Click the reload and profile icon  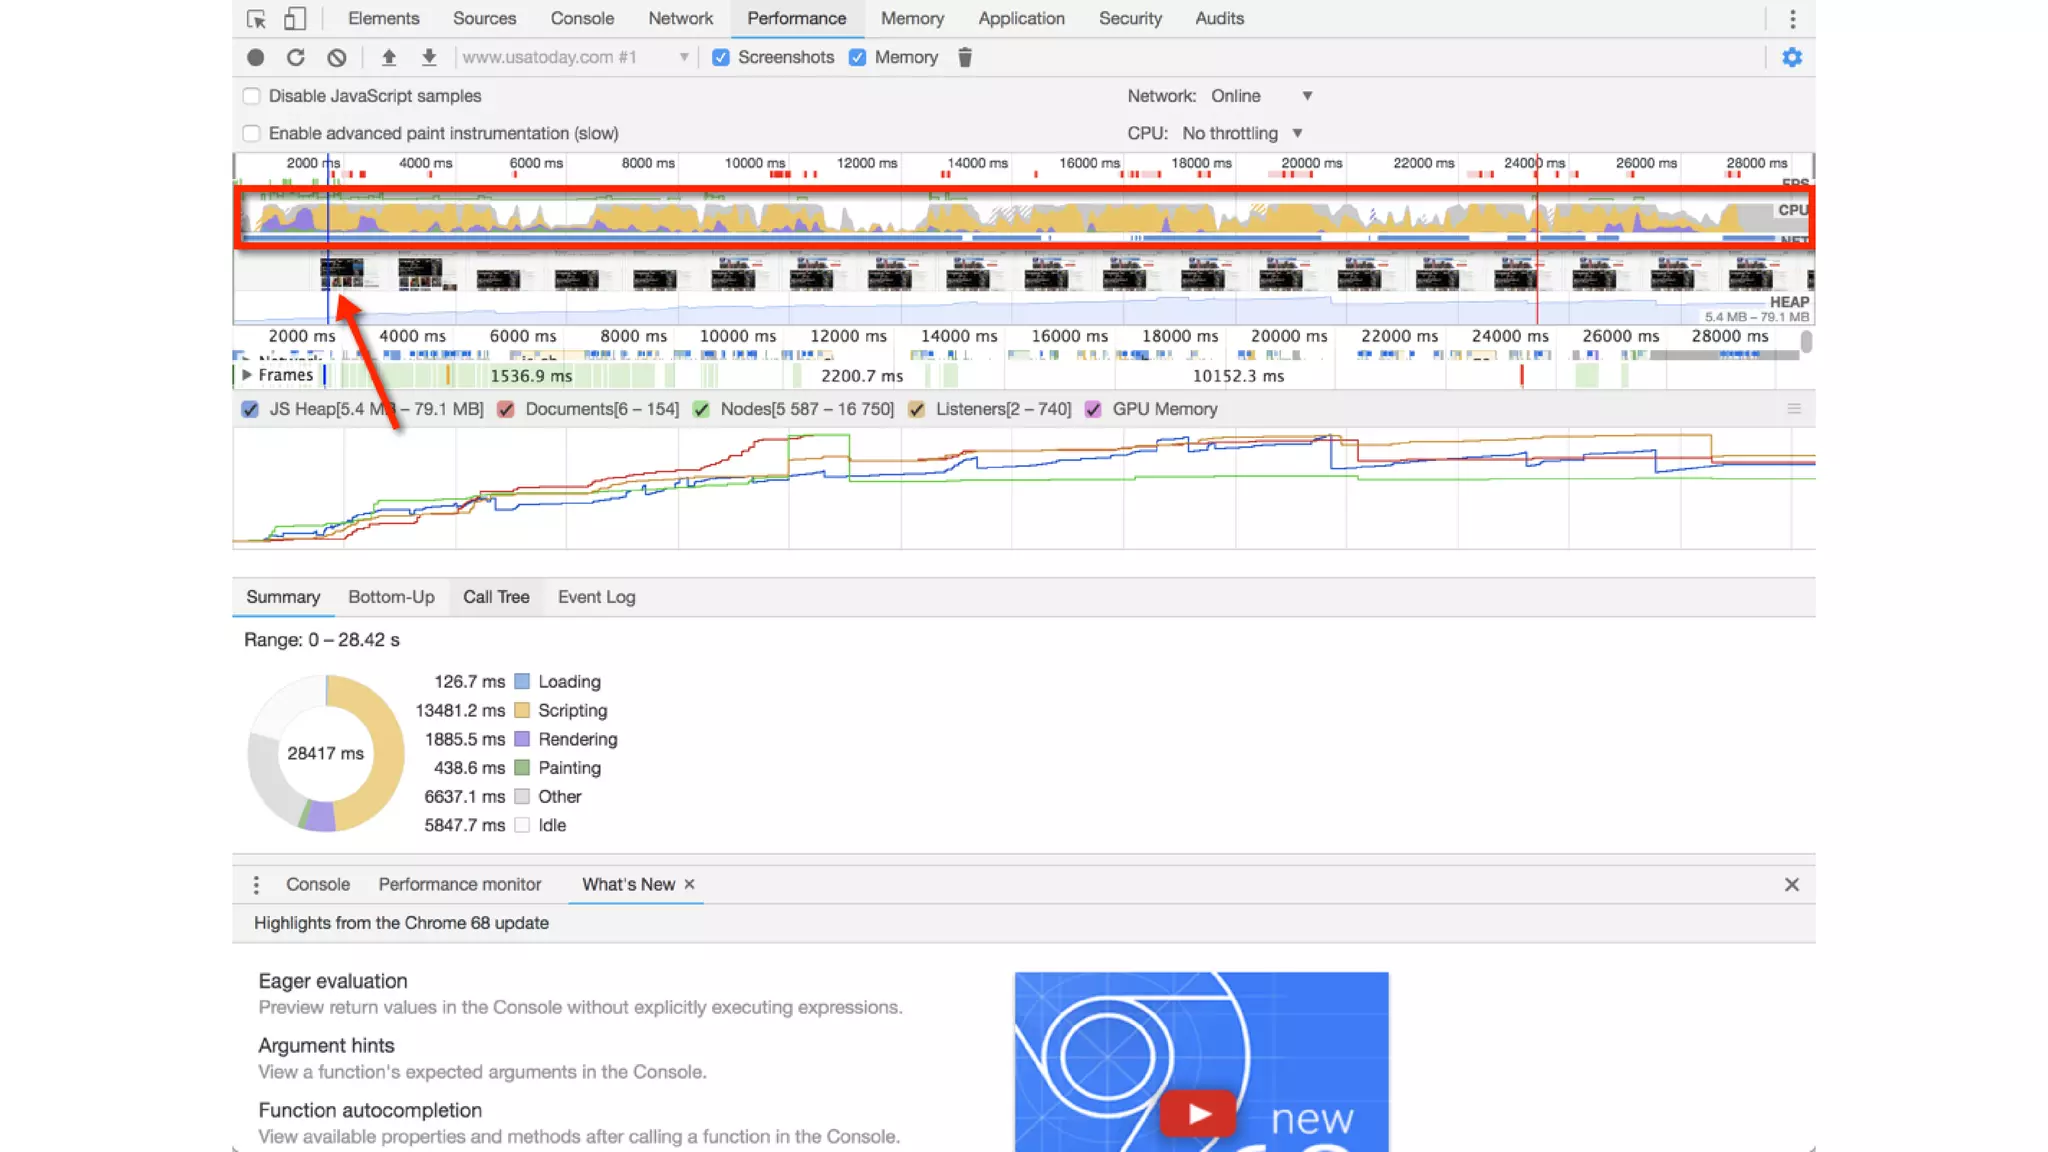pyautogui.click(x=295, y=58)
